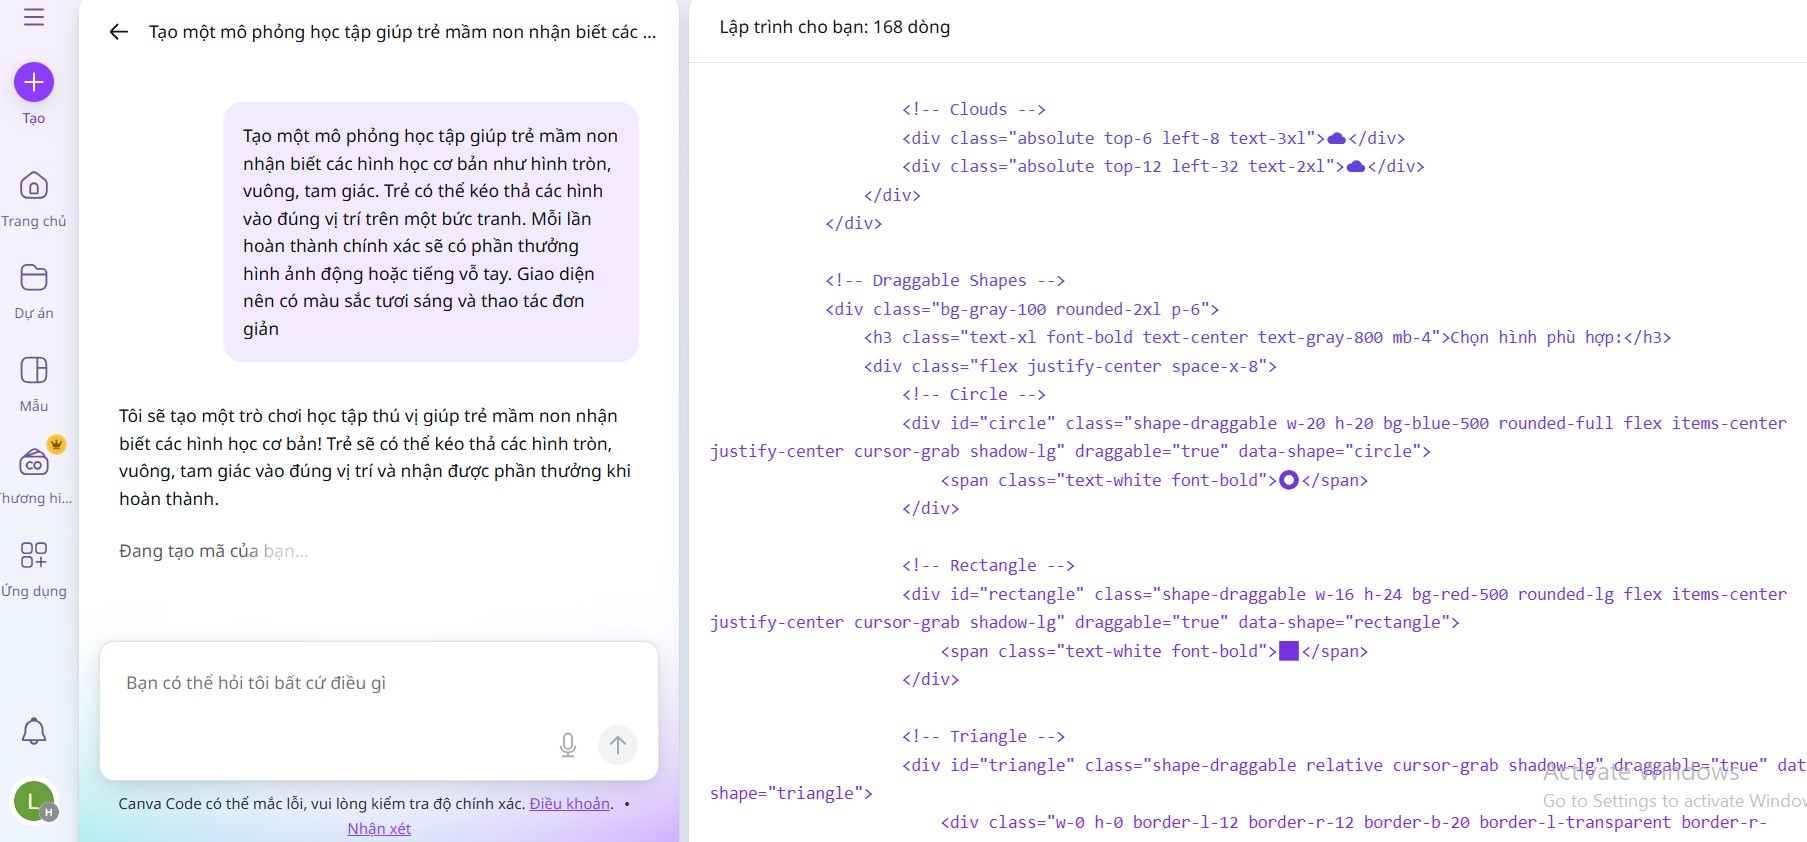Viewport: 1807px width, 842px height.
Task: Show notifications via the bell icon
Action: click(x=34, y=731)
